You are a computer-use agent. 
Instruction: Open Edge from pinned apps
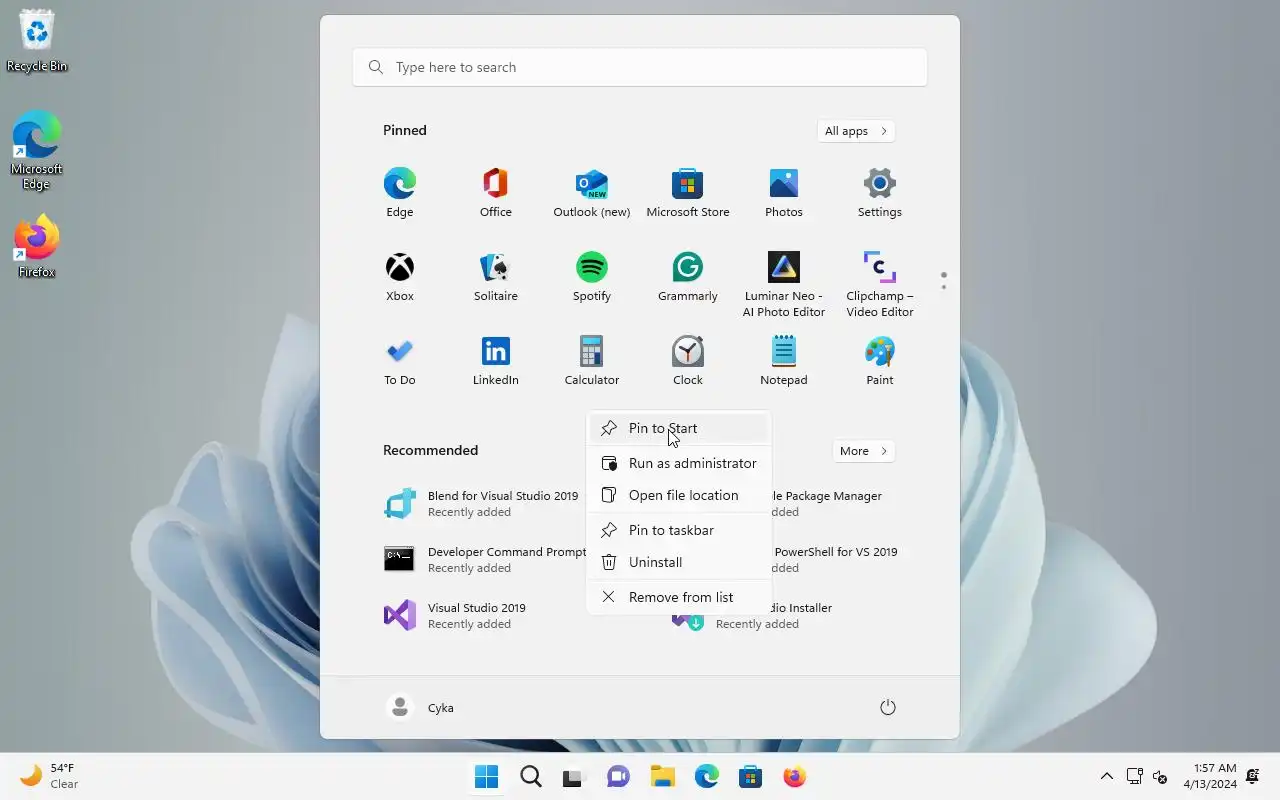pos(400,193)
